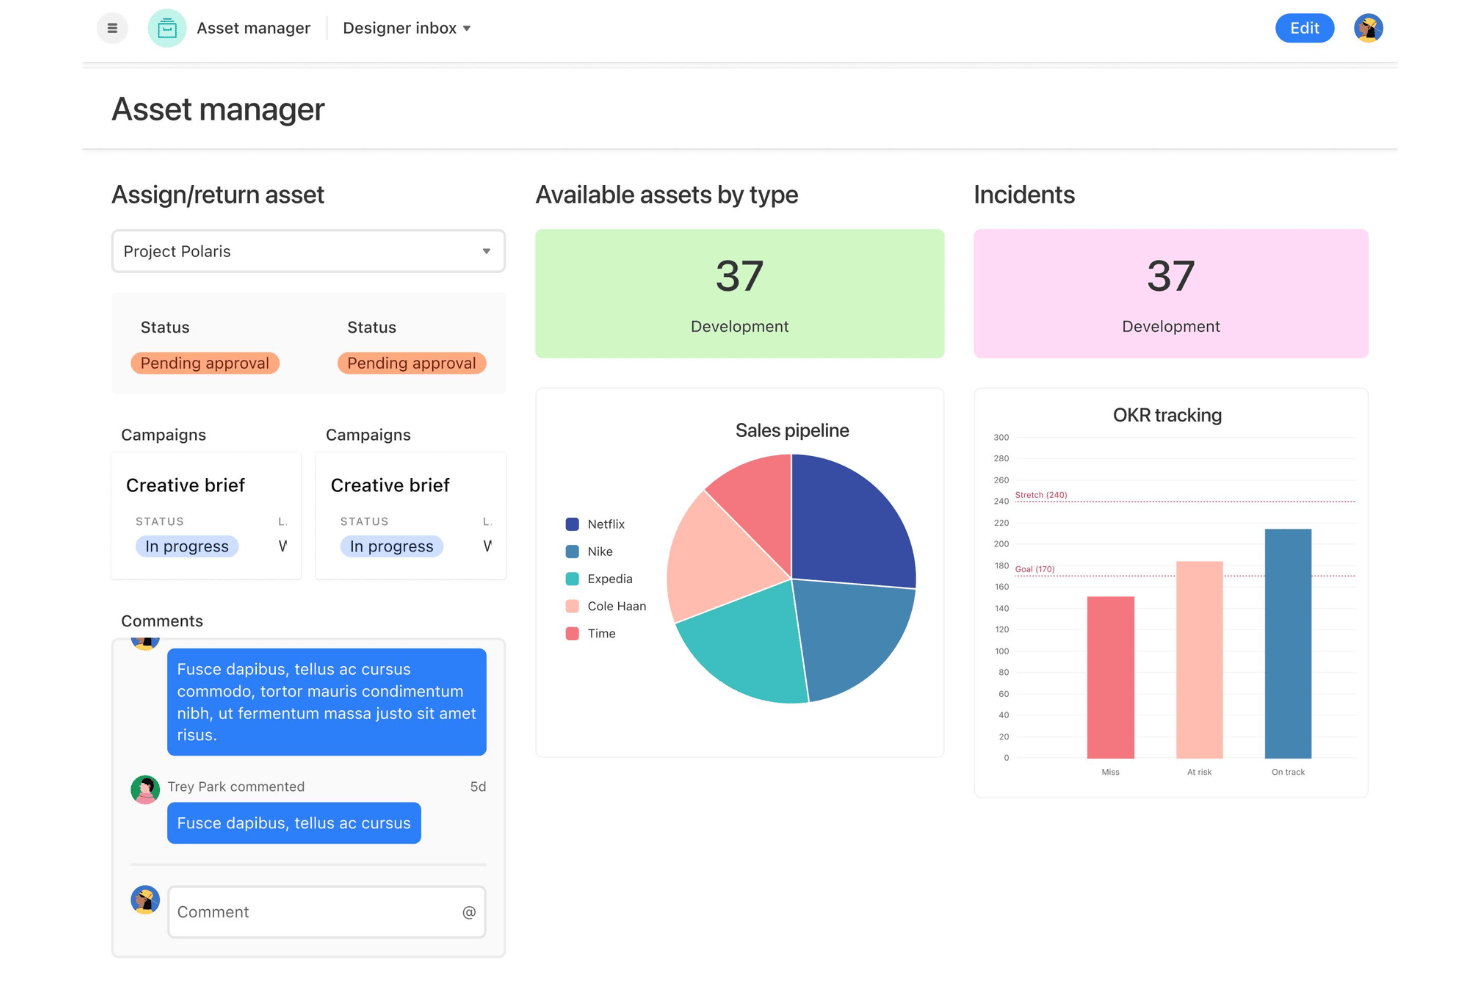1480x987 pixels.
Task: Click the @ mention icon in Comment field
Action: [x=469, y=912]
